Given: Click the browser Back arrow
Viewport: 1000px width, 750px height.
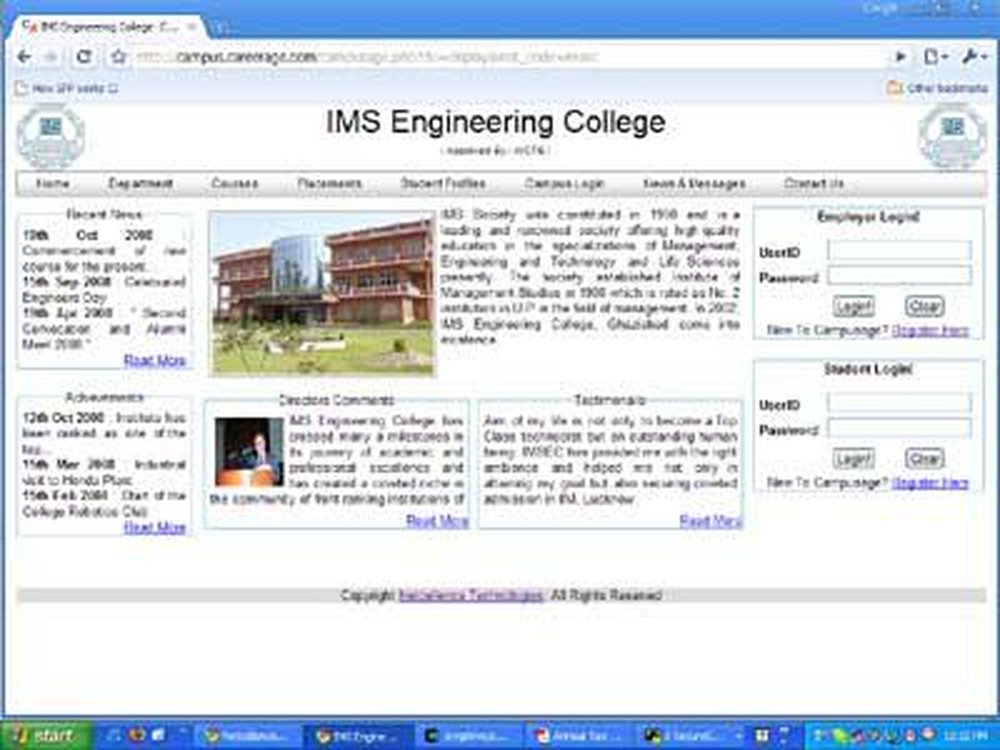Looking at the screenshot, I should click(x=22, y=57).
